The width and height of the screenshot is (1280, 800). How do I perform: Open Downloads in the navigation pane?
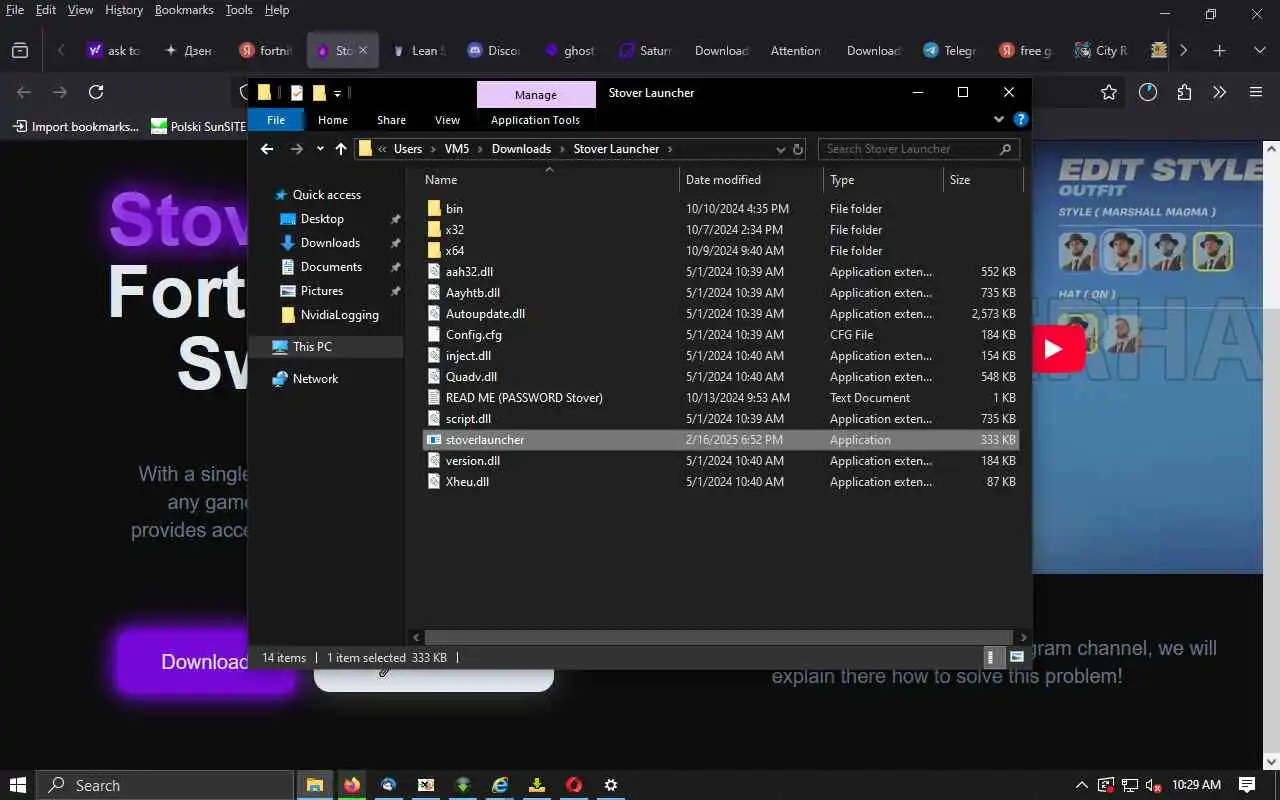[x=330, y=243]
